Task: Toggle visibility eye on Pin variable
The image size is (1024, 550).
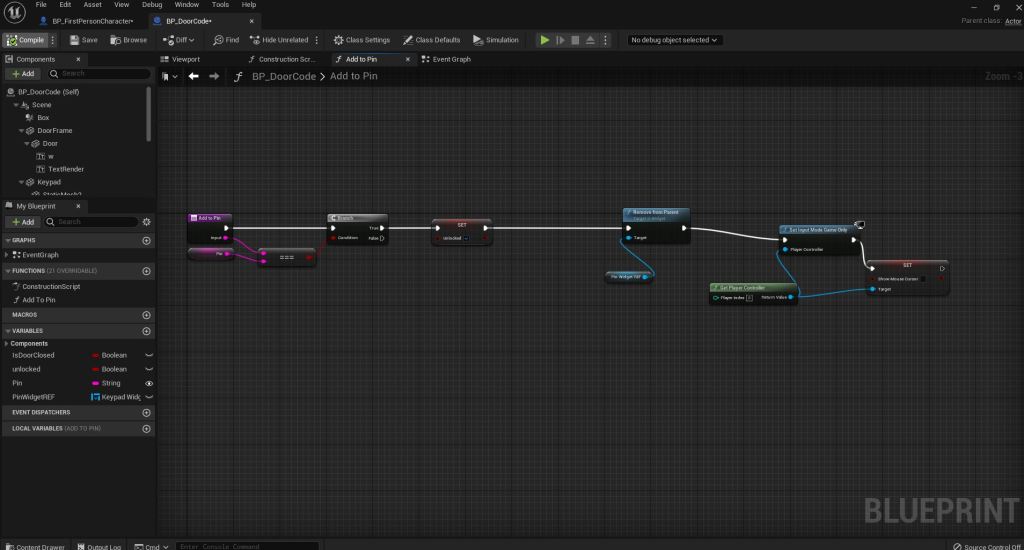Action: [148, 383]
